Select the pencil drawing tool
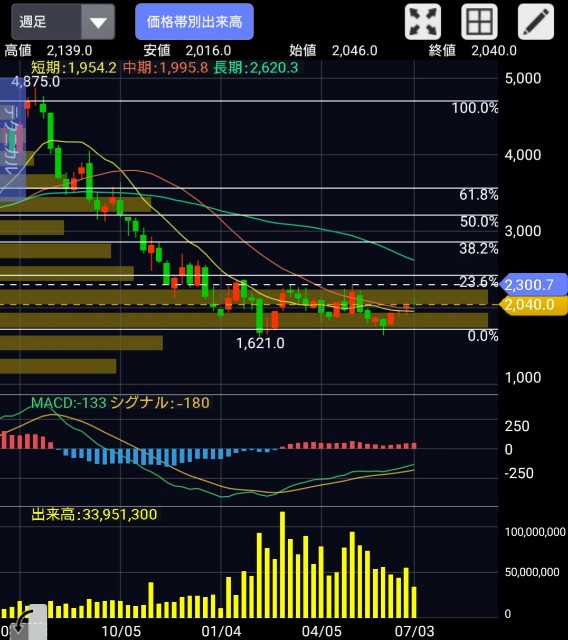This screenshot has height=640, width=568. (x=536, y=22)
